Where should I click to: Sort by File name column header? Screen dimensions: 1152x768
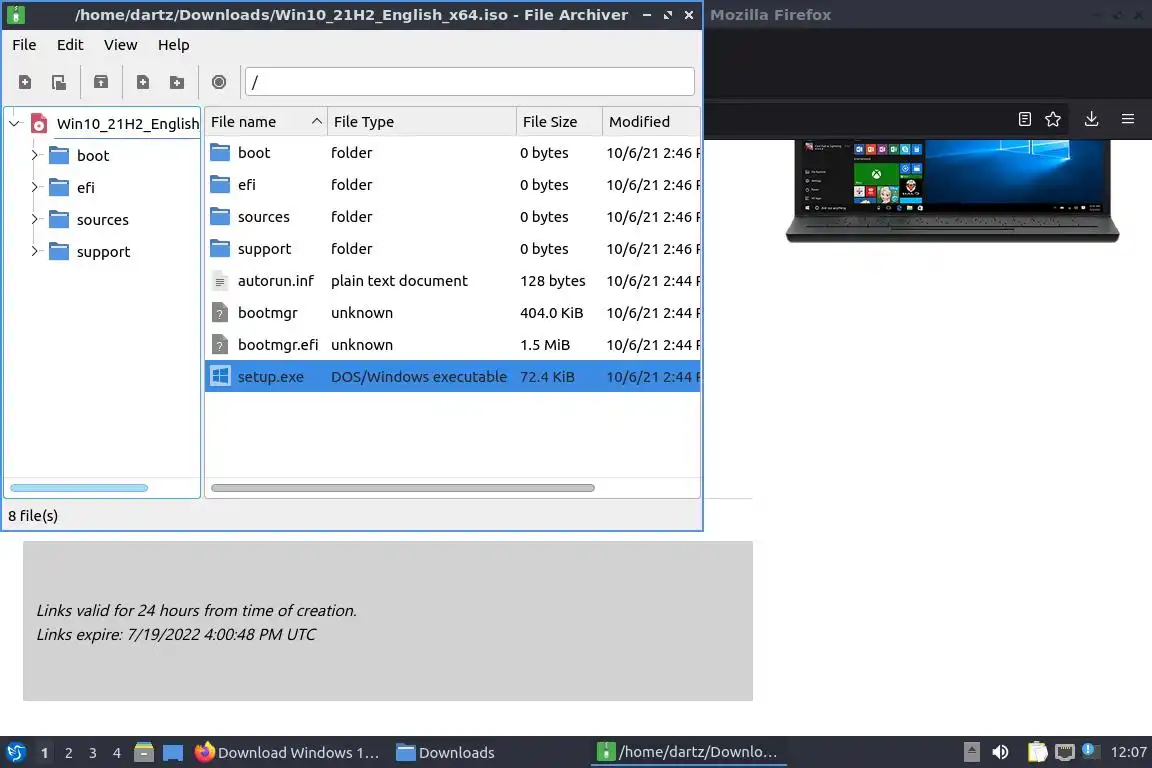(265, 121)
